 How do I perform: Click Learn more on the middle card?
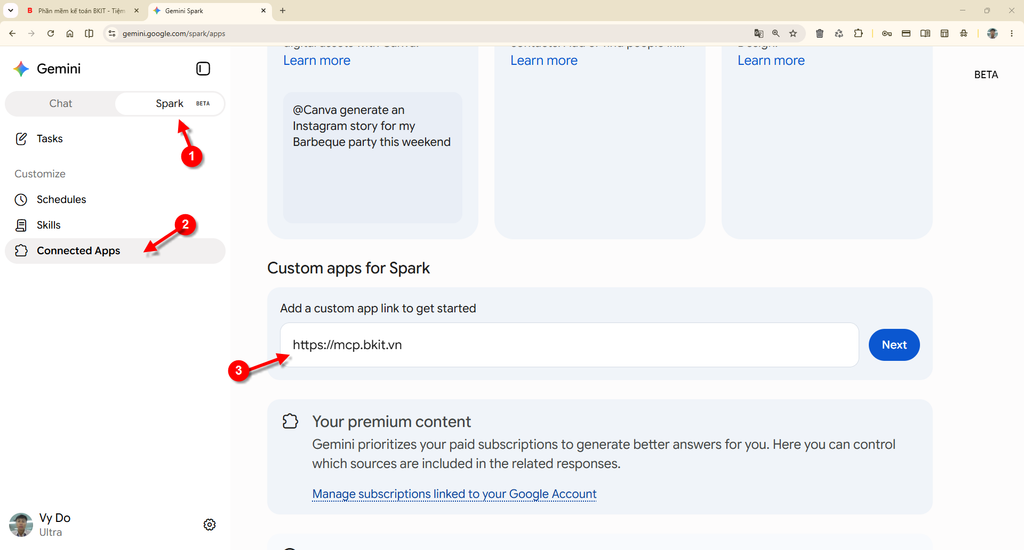544,60
